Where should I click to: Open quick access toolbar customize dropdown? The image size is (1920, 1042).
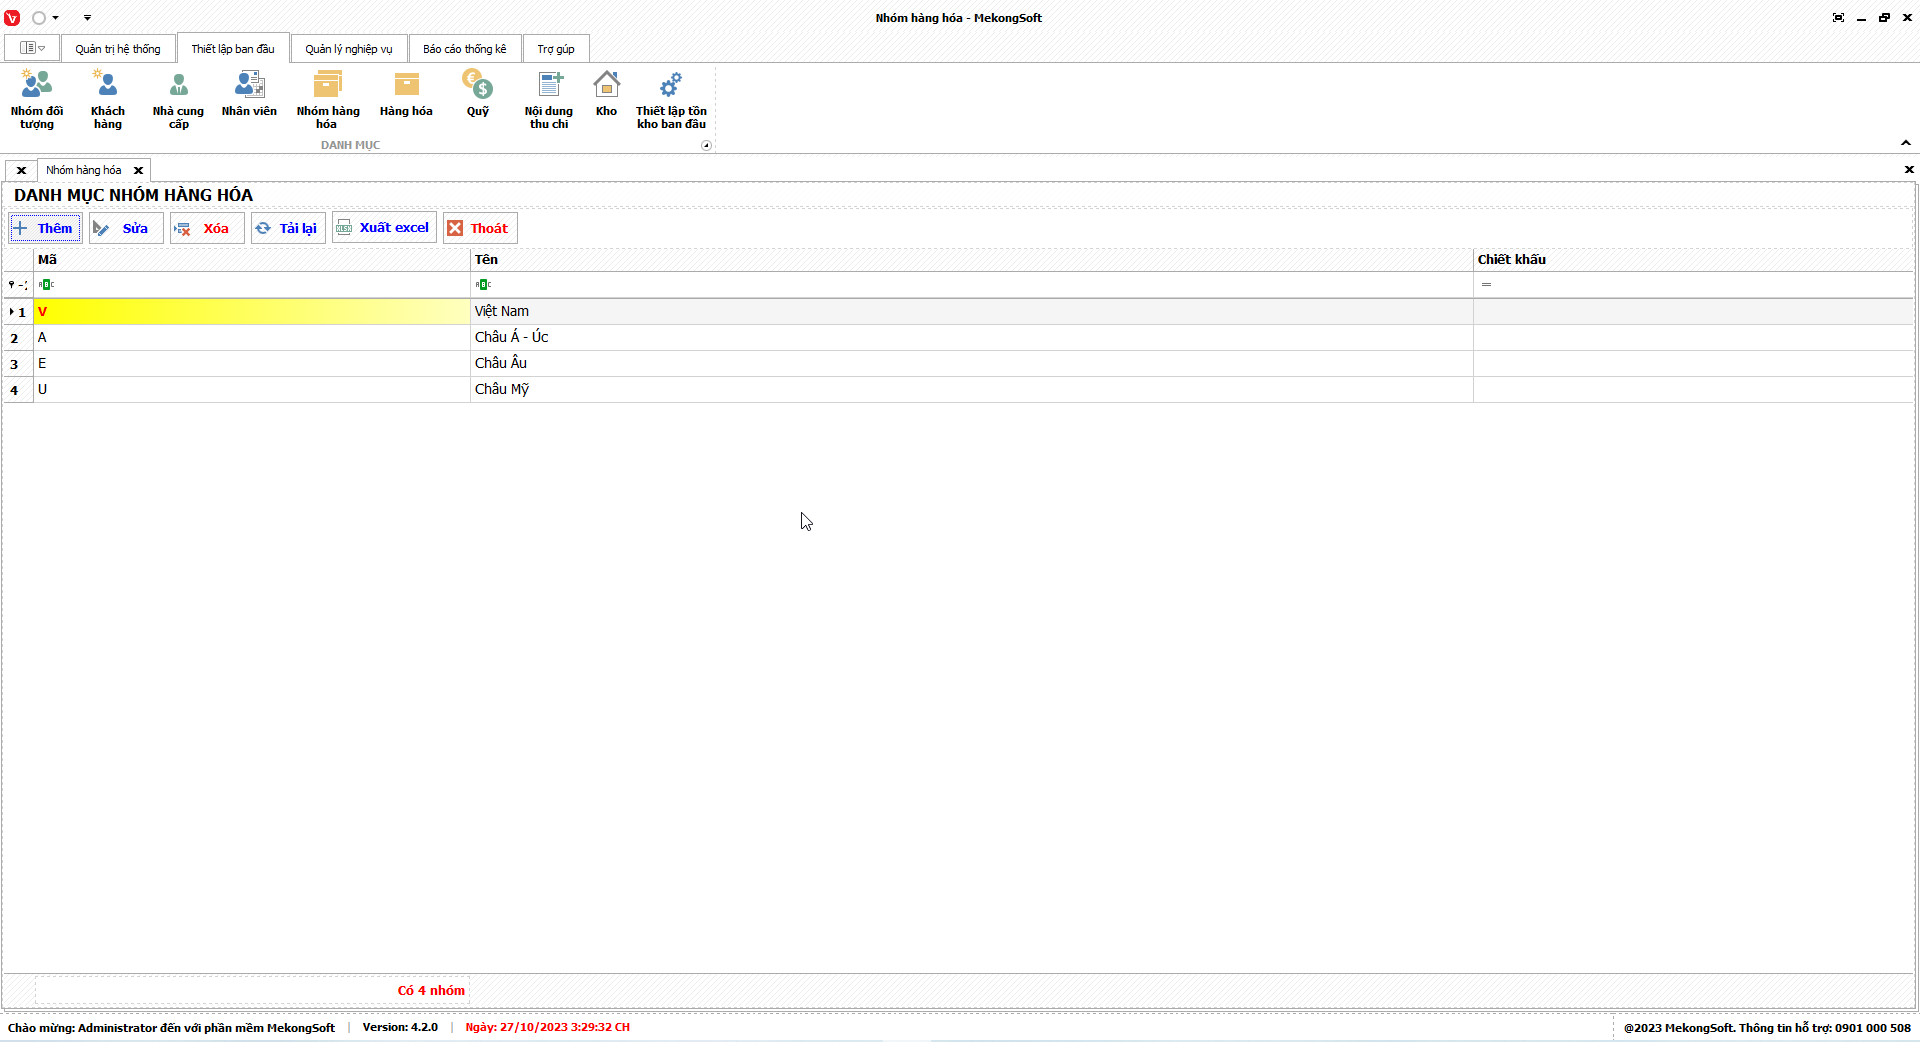tap(87, 18)
